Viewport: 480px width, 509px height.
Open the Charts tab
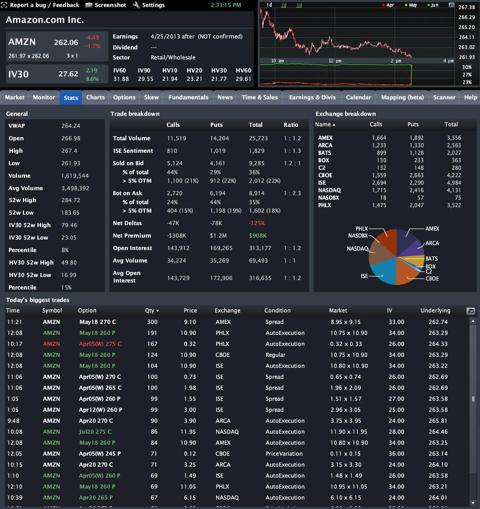point(95,97)
